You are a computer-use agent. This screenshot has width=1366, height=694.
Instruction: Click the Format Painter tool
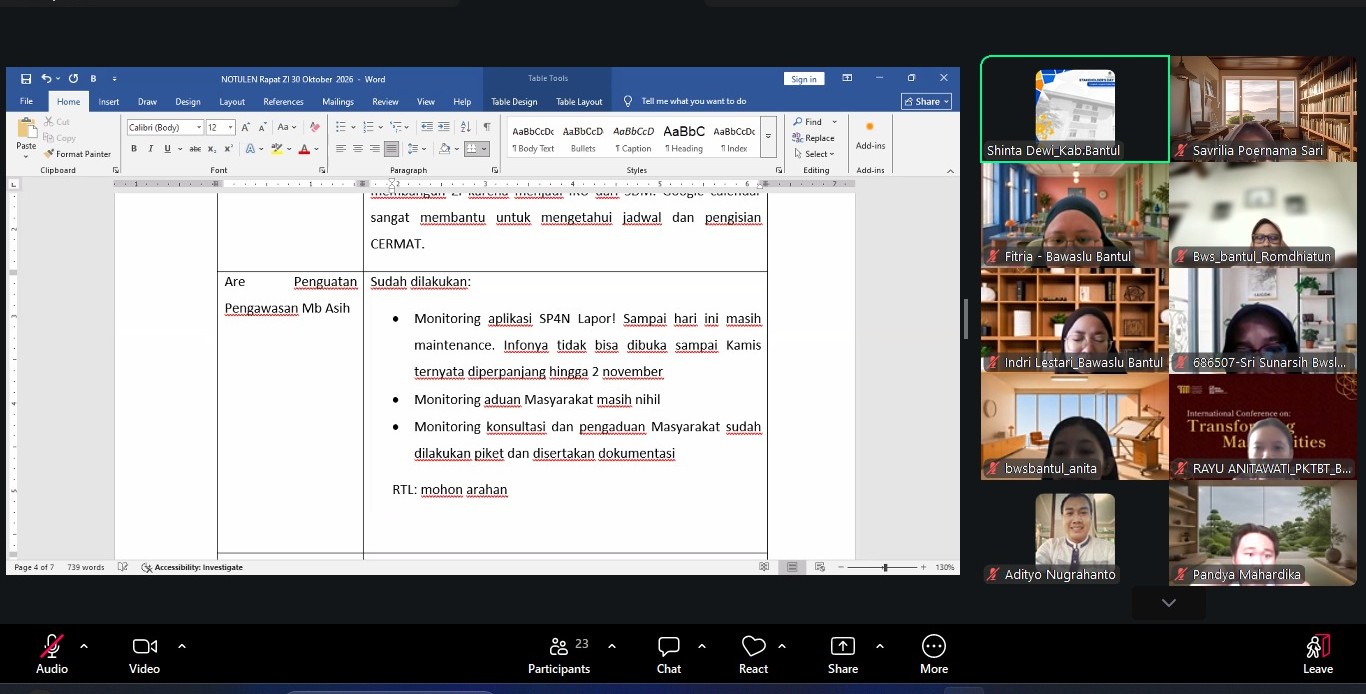[77, 154]
